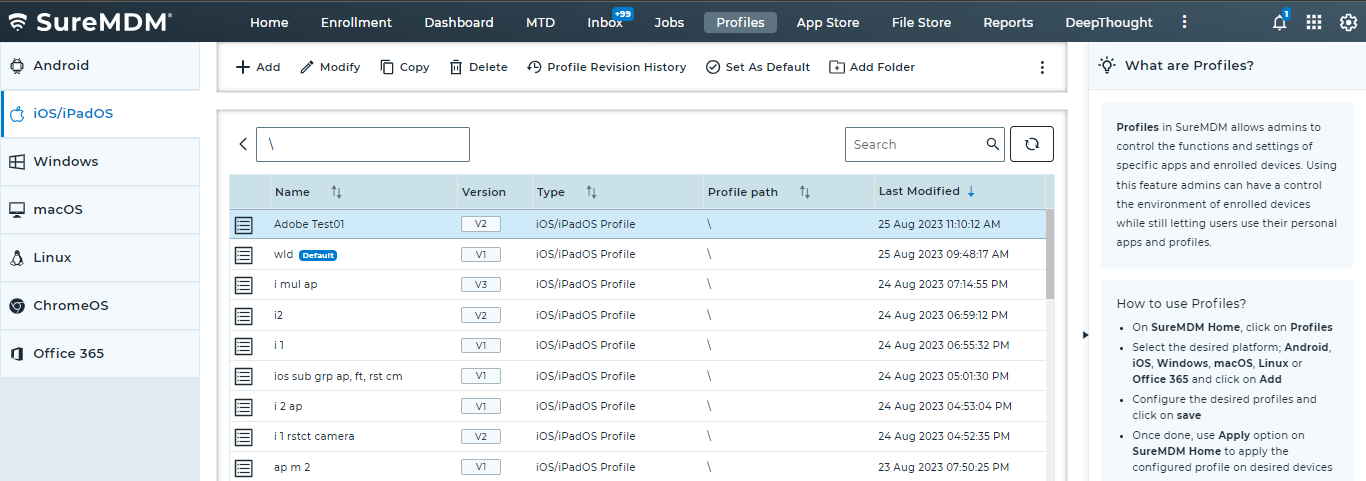
Task: Click the profile icon of wld row
Action: click(243, 255)
